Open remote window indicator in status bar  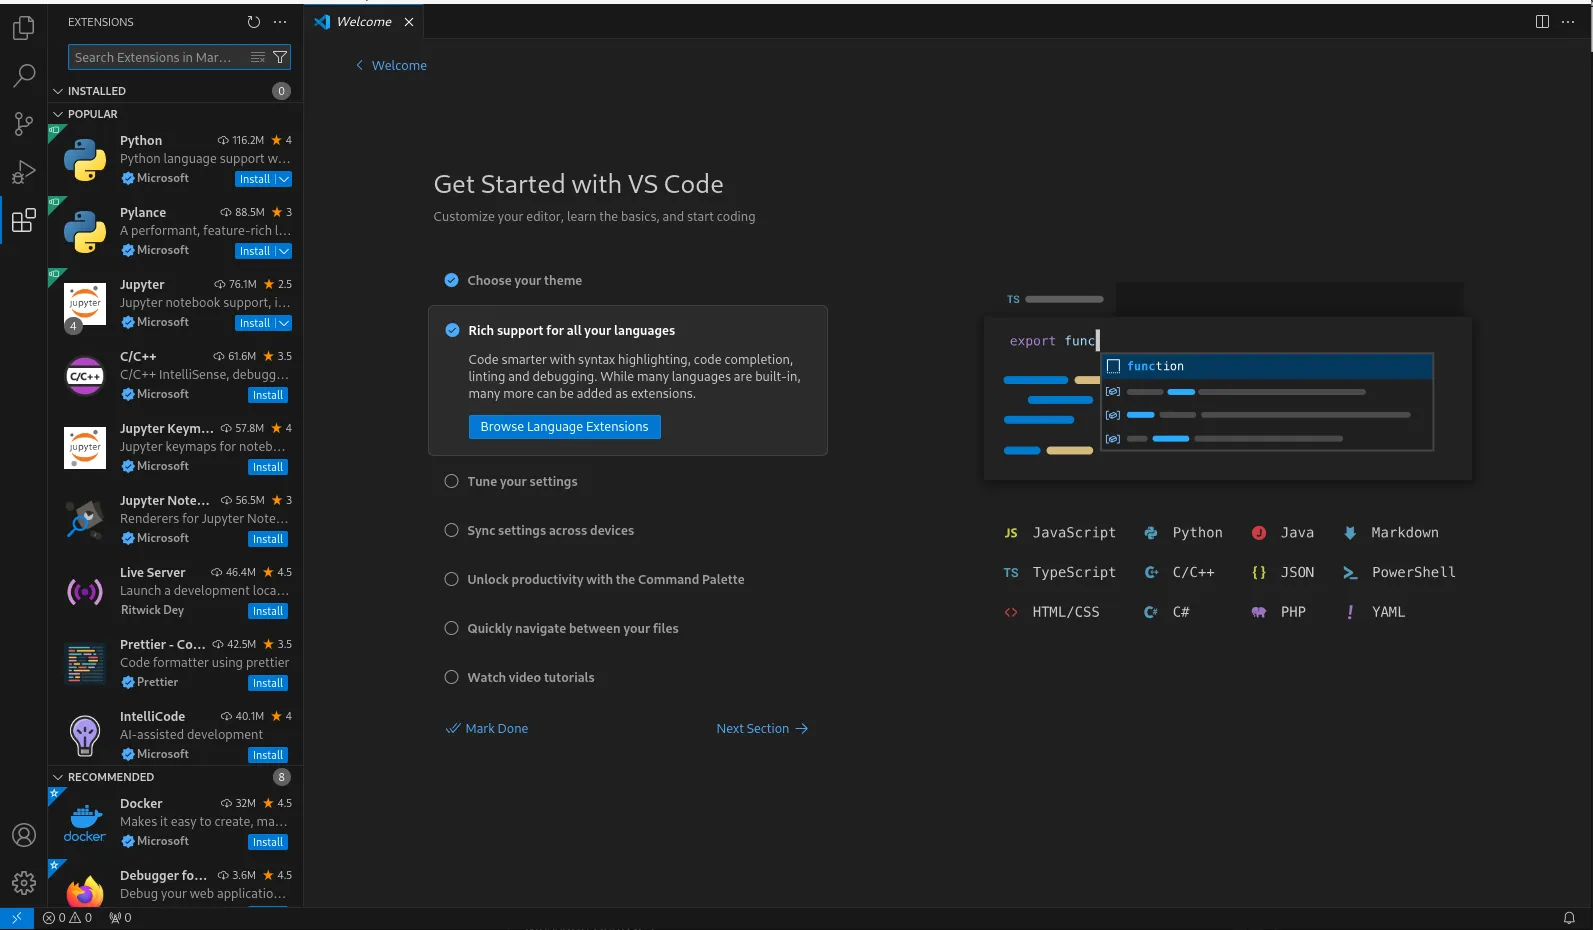tap(17, 918)
